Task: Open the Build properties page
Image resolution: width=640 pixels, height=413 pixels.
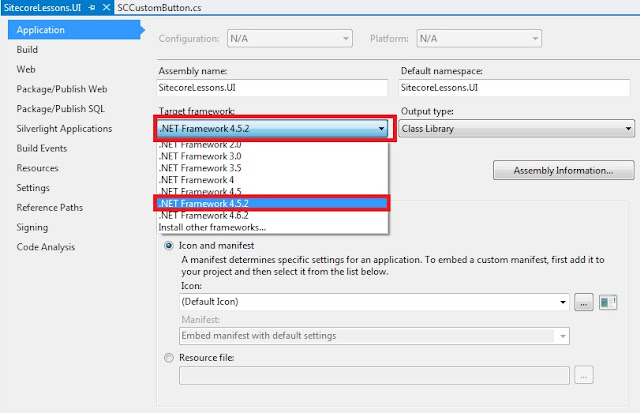Action: [x=27, y=49]
